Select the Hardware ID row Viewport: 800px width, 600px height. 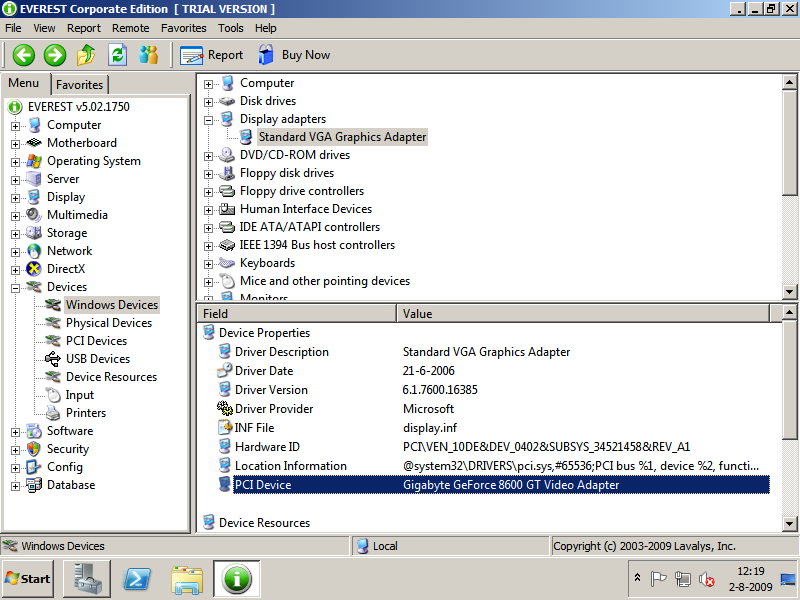[484, 447]
